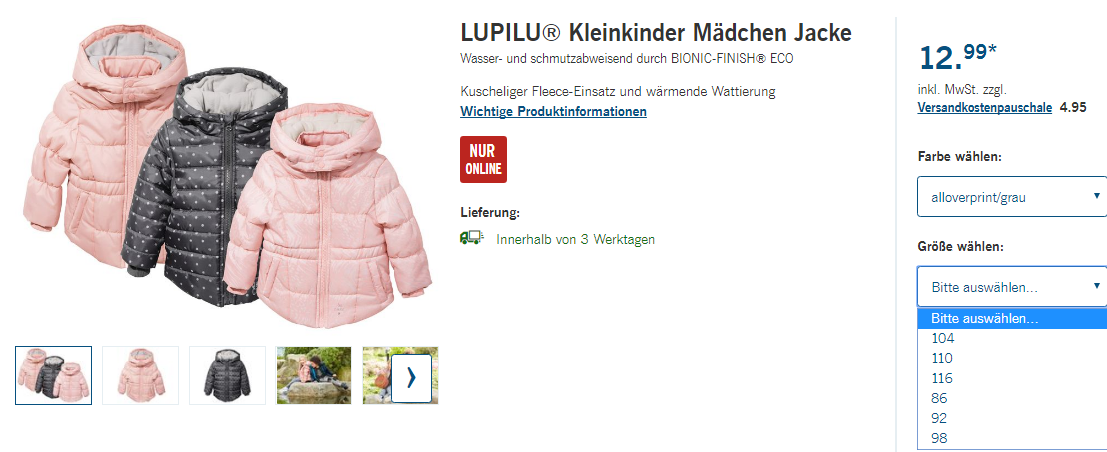Image resolution: width=1107 pixels, height=452 pixels.
Task: Click the main product image of jackets
Action: point(226,175)
